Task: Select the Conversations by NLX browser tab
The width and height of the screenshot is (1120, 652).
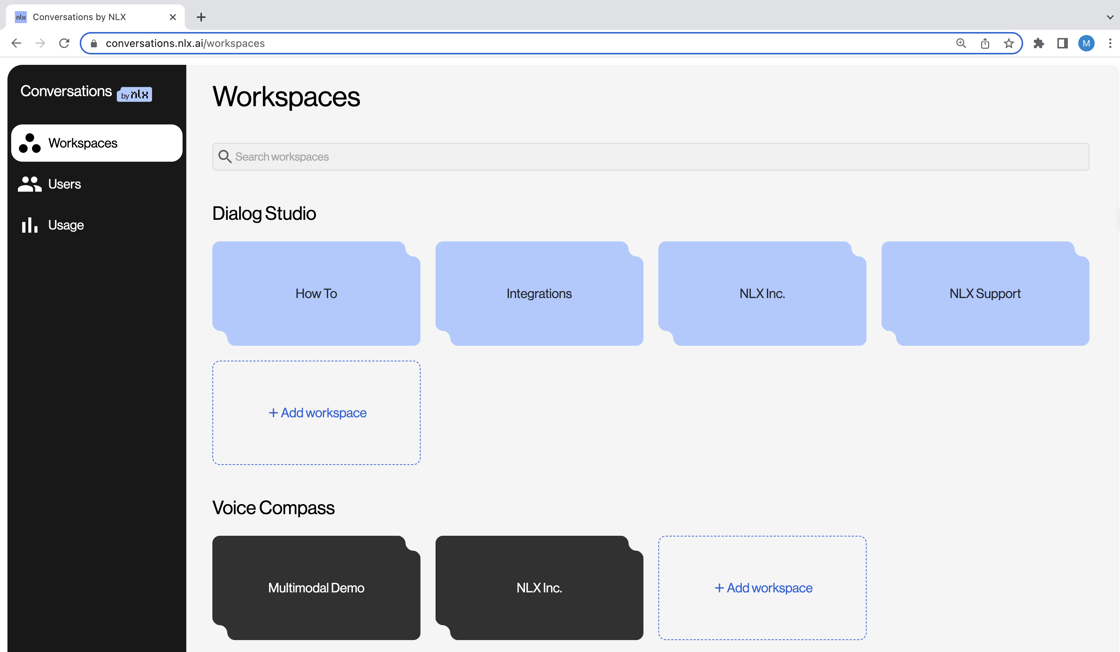Action: point(95,16)
